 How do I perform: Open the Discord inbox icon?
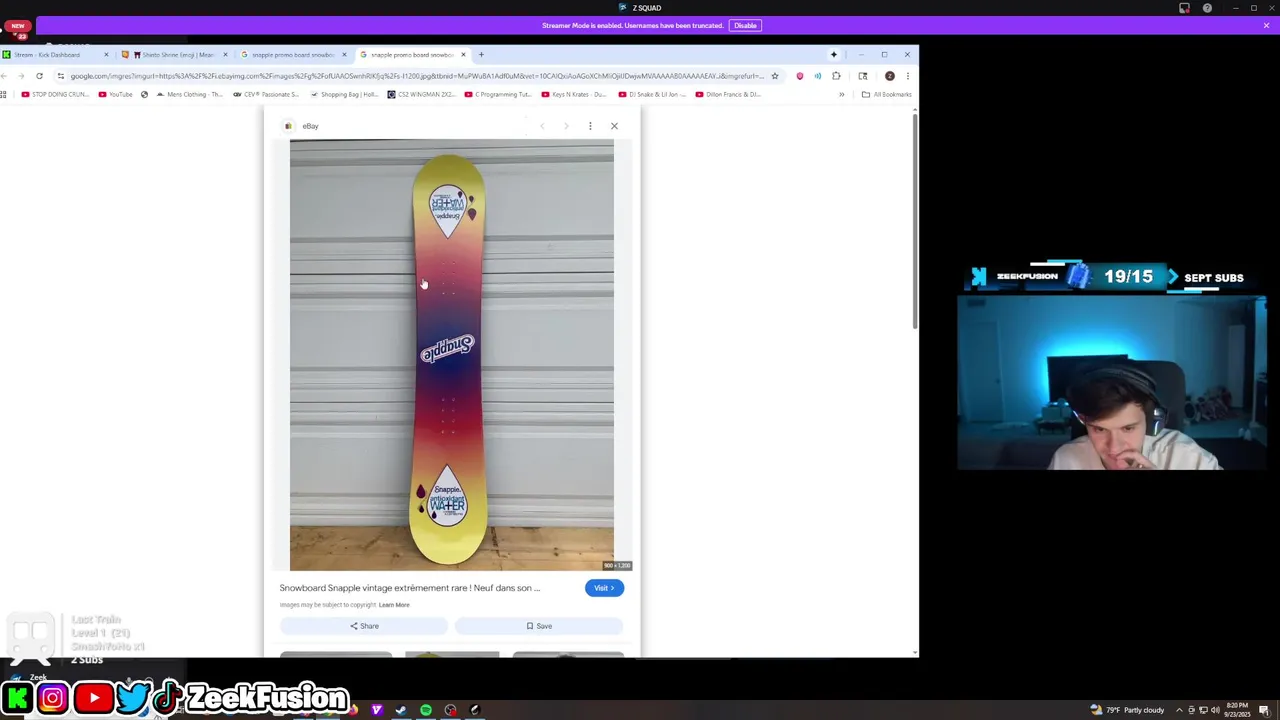coord(1184,8)
